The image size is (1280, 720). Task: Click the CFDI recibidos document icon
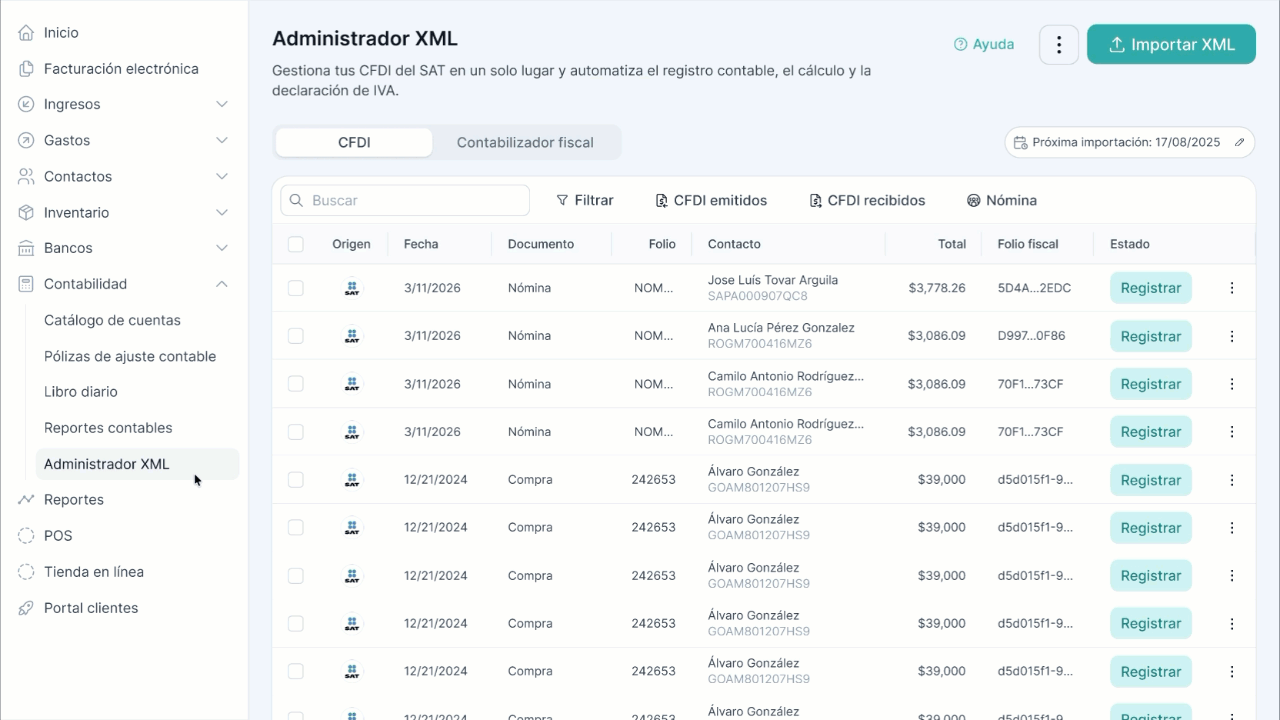[x=816, y=200]
